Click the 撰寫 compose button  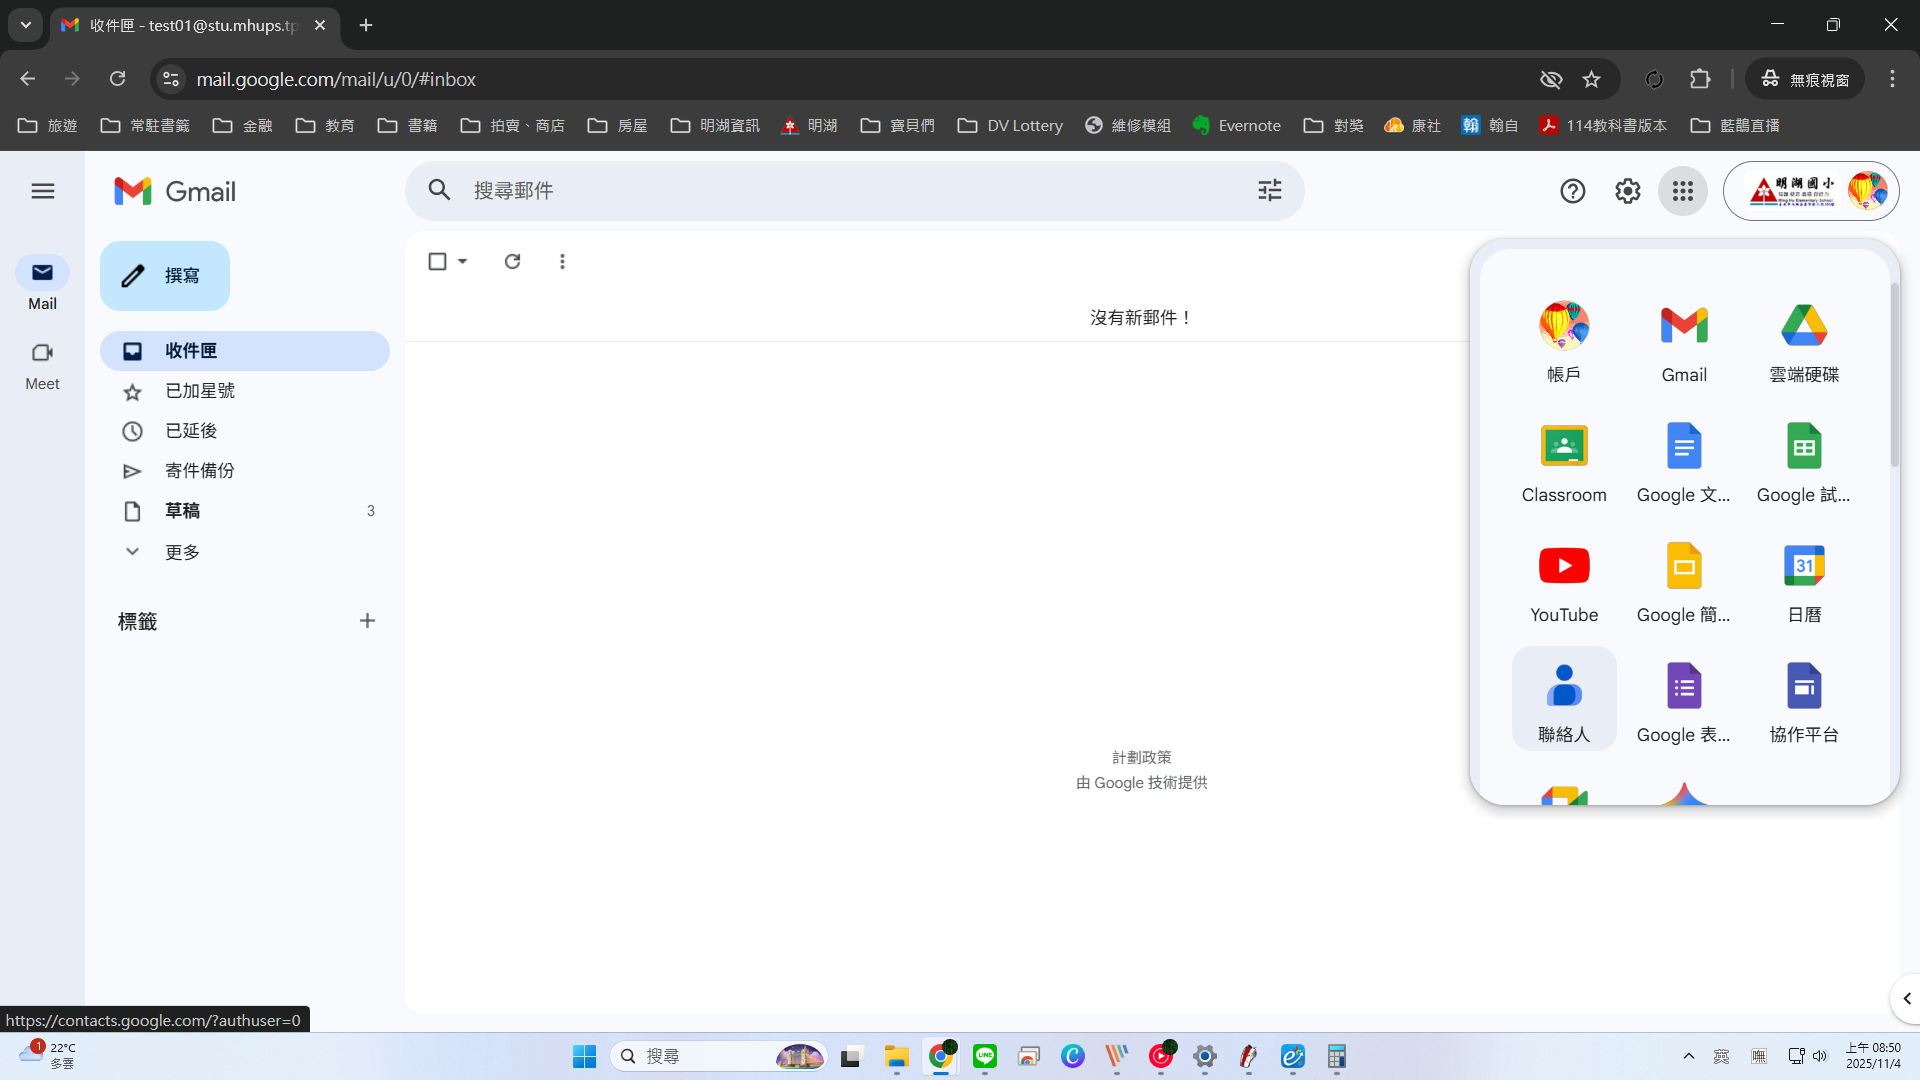[x=165, y=276]
